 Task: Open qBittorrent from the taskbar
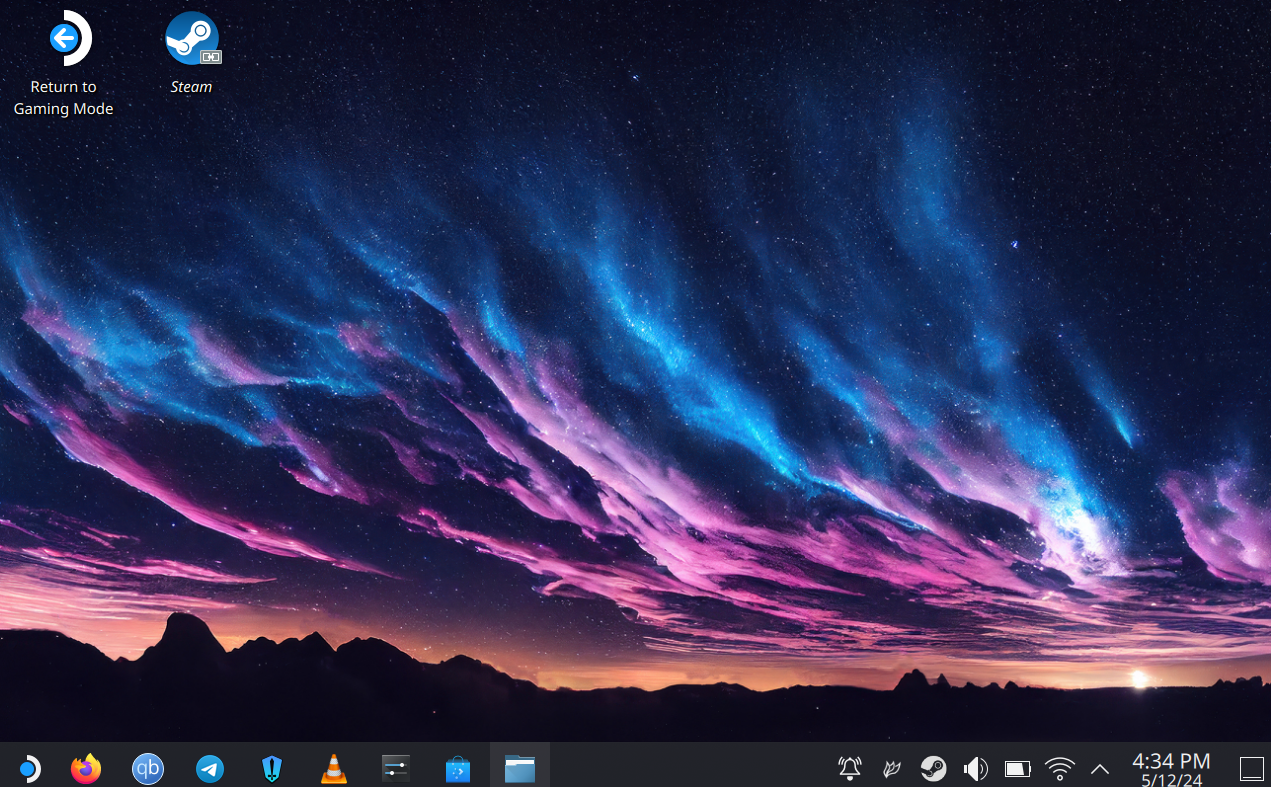[x=147, y=768]
